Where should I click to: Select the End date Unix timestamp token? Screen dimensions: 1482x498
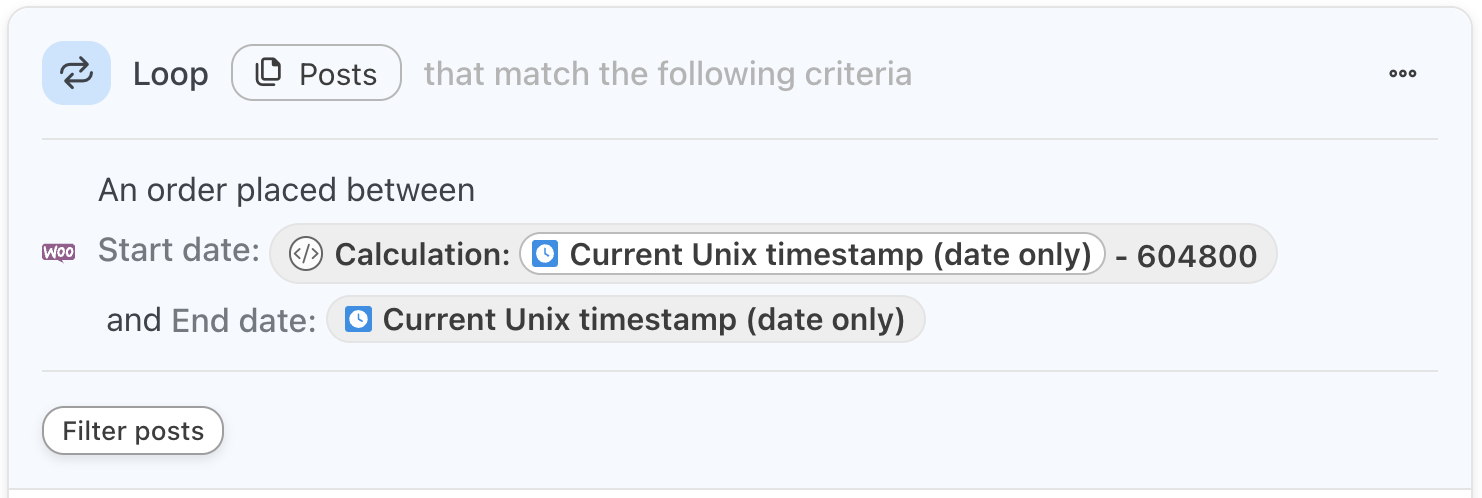[626, 320]
